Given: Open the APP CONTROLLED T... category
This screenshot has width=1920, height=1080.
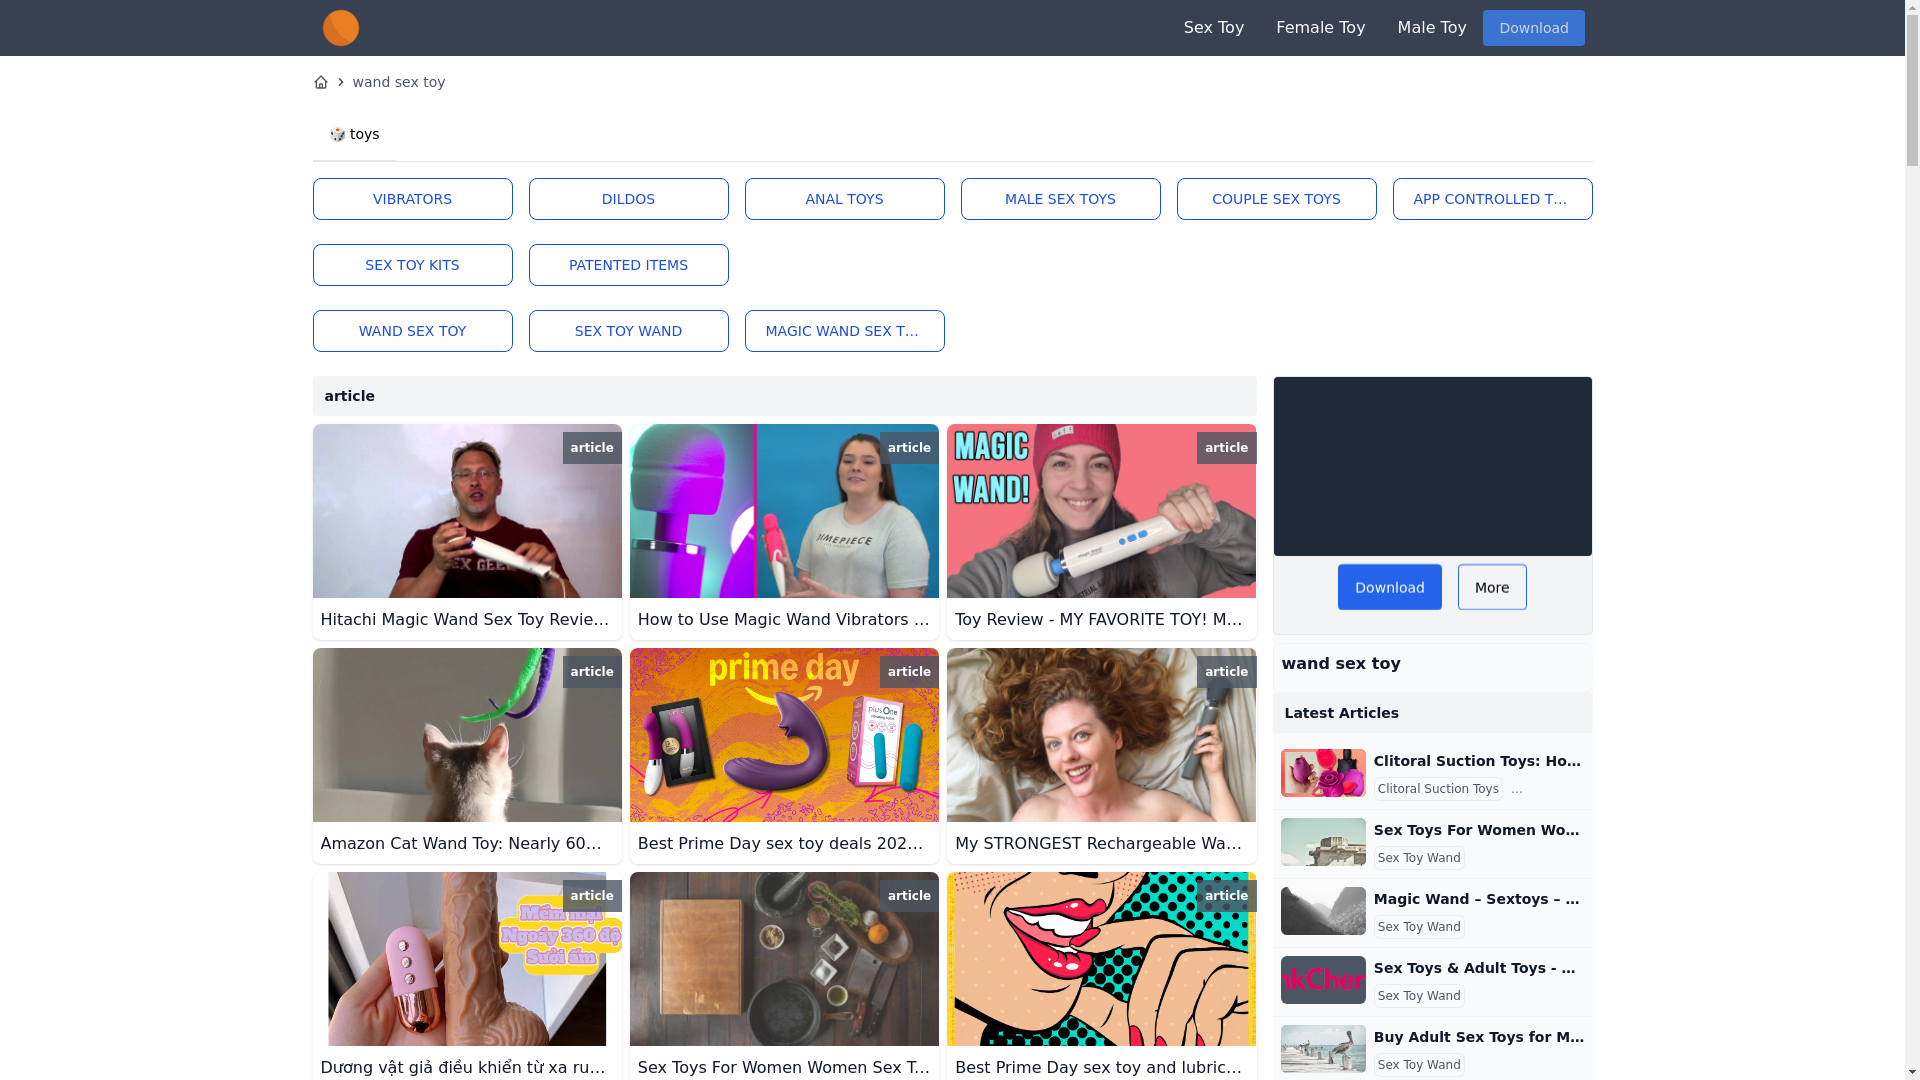Looking at the screenshot, I should point(1492,199).
